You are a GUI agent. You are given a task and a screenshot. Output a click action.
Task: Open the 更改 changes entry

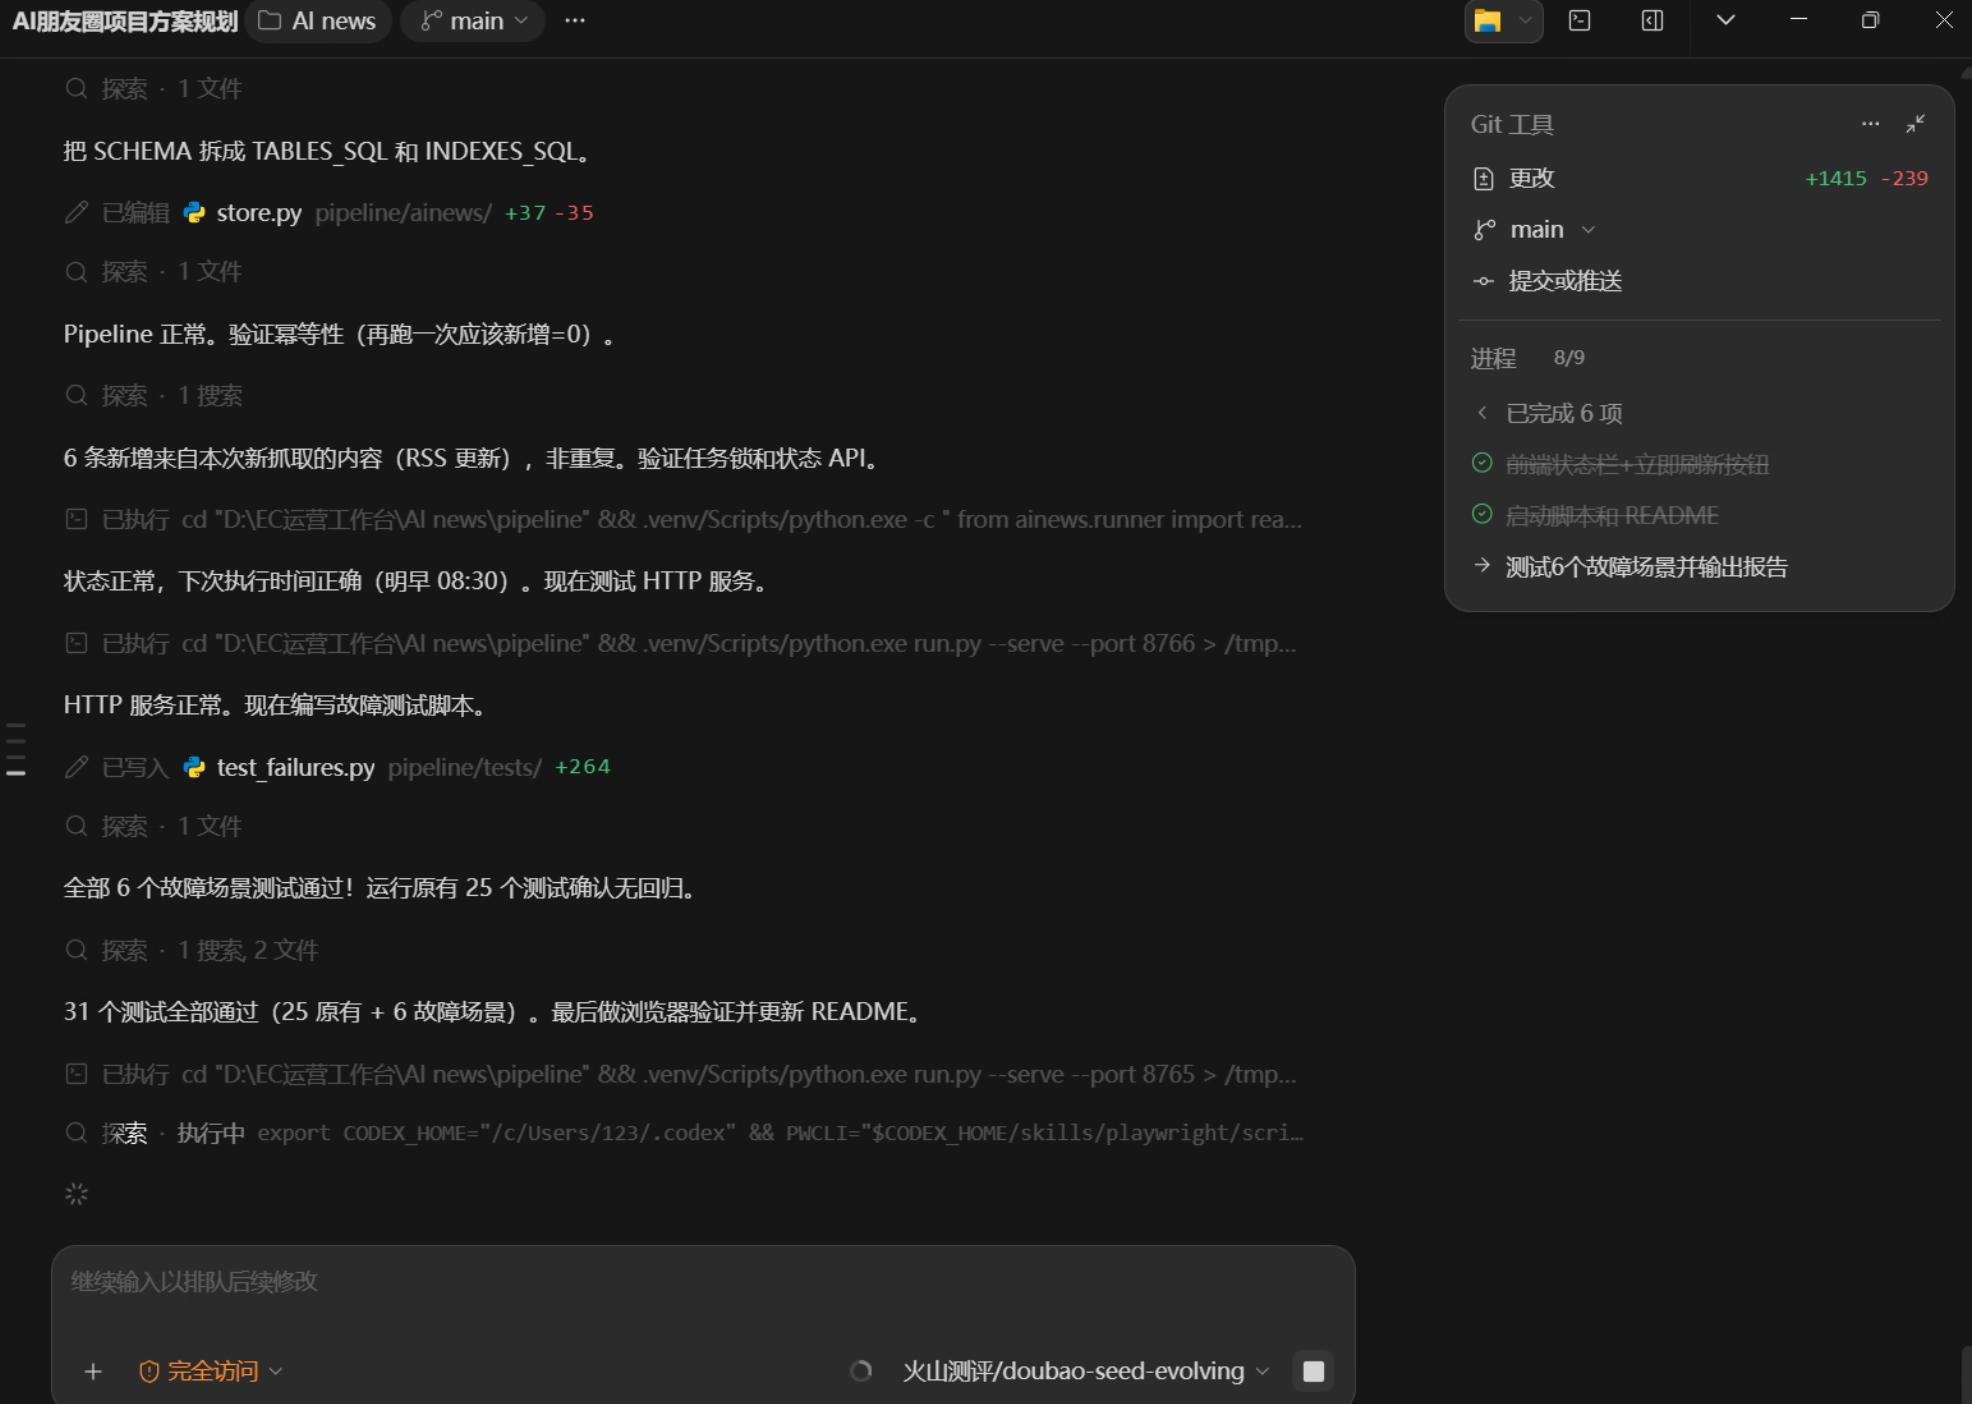pyautogui.click(x=1699, y=178)
